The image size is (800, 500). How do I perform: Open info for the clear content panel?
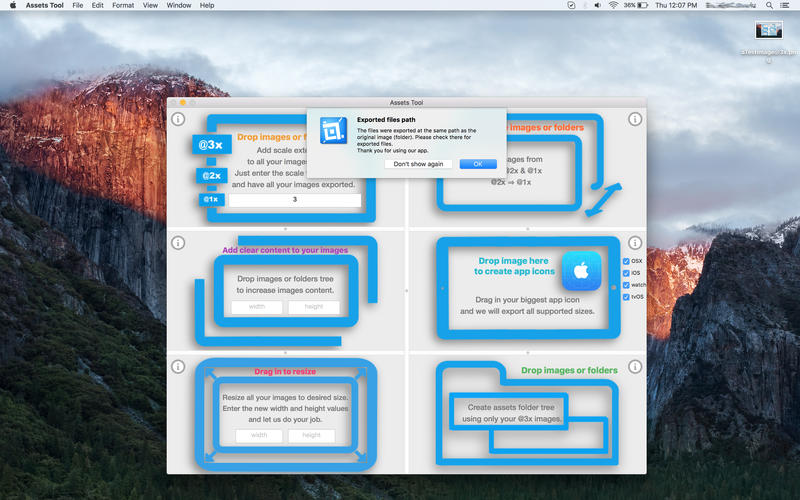tap(178, 243)
